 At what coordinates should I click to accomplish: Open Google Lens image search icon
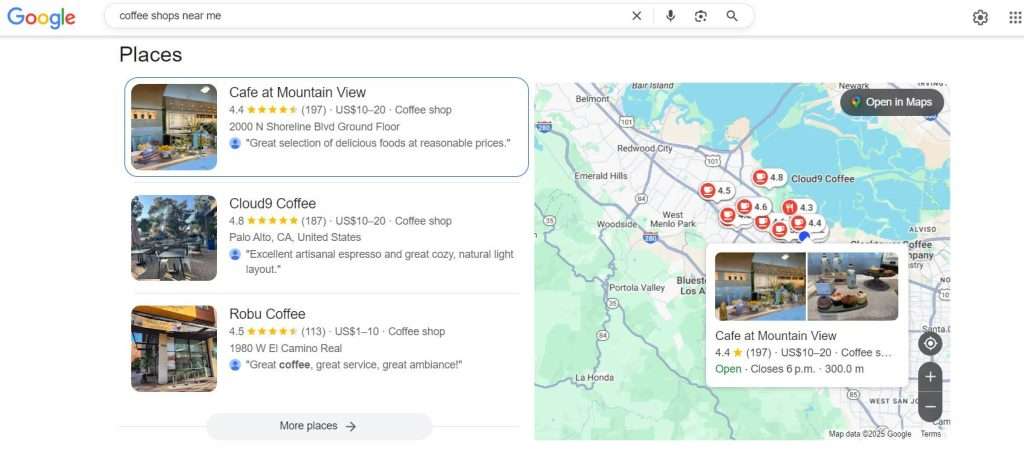[x=701, y=16]
